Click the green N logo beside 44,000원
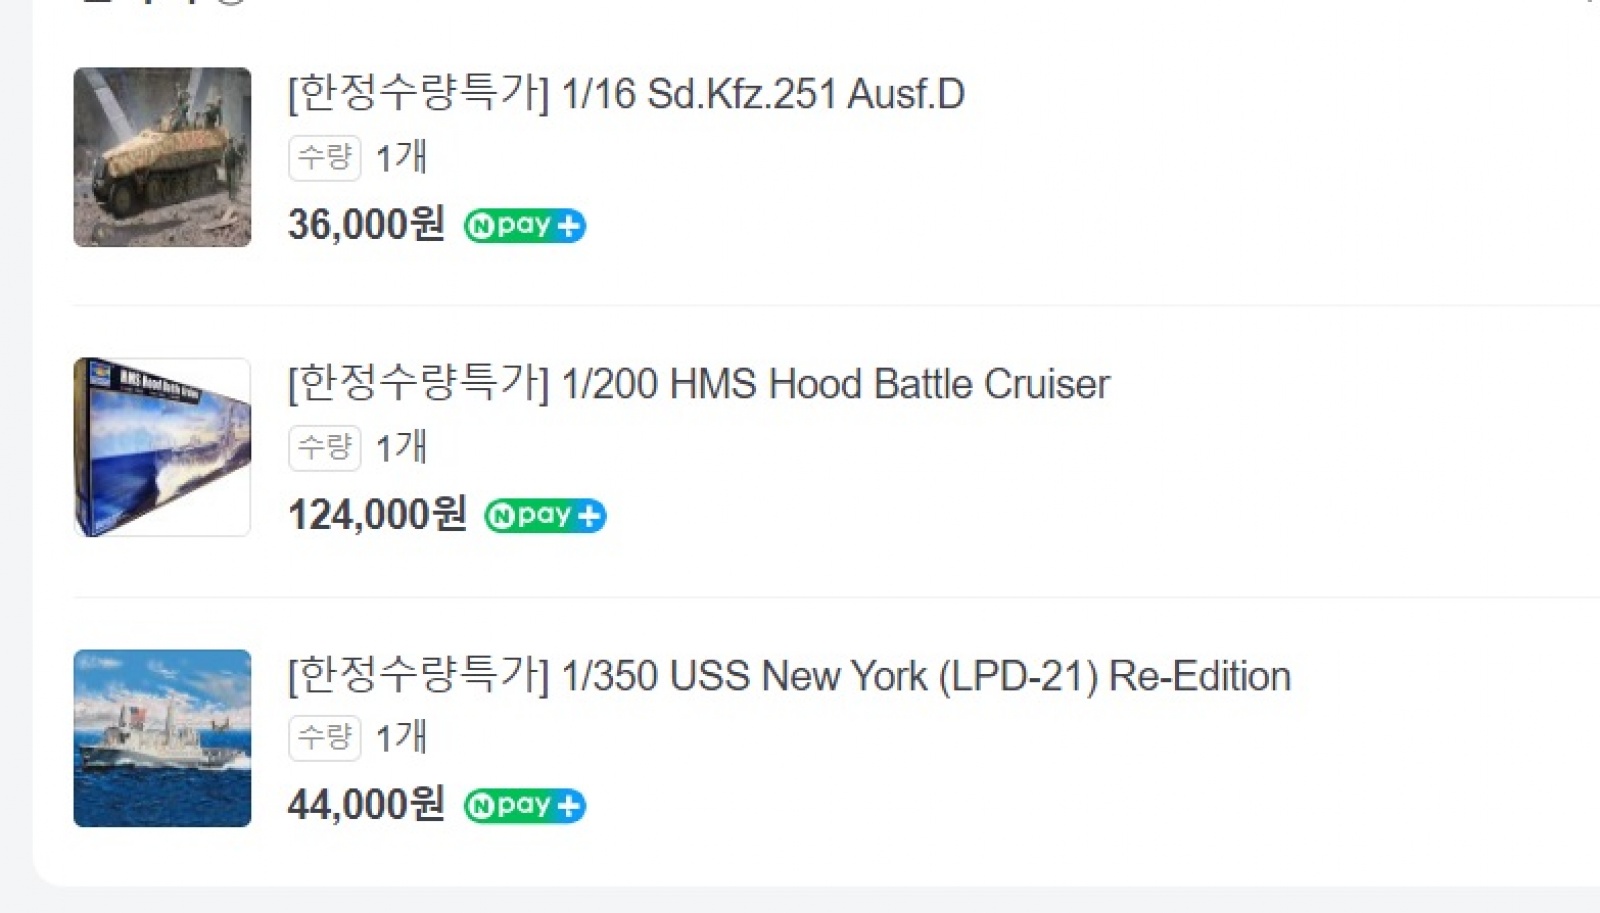 click(481, 806)
